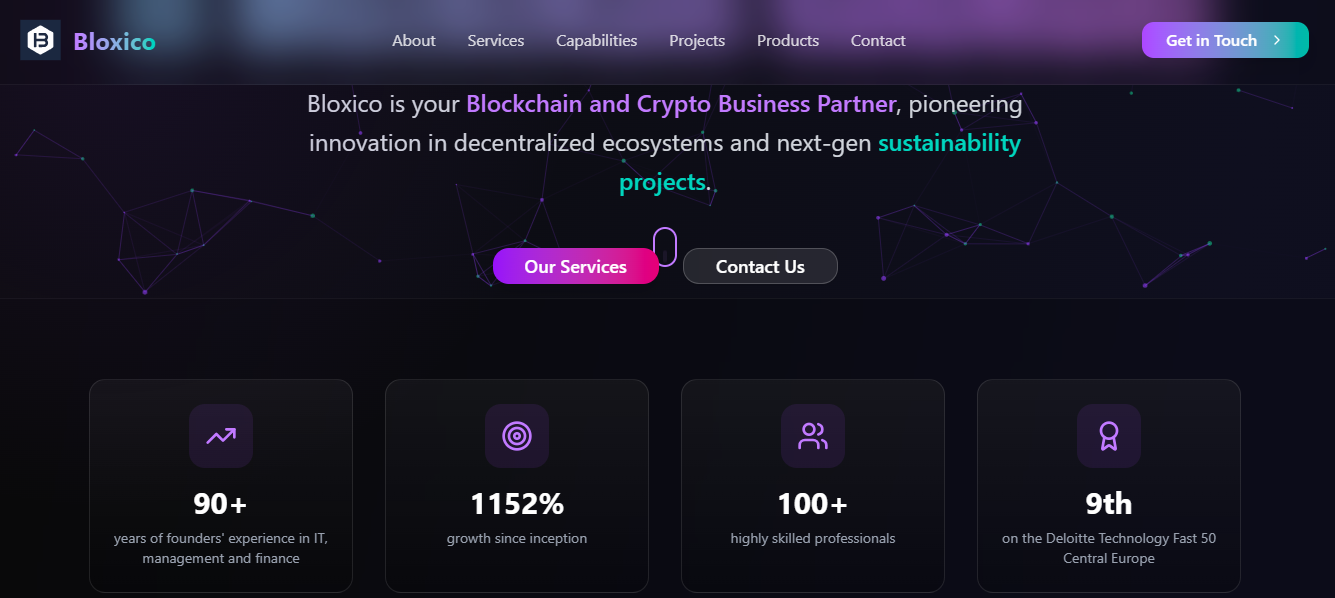The image size is (1335, 598).
Task: Click the trending-up arrow icon in the 90+ card
Action: point(221,436)
